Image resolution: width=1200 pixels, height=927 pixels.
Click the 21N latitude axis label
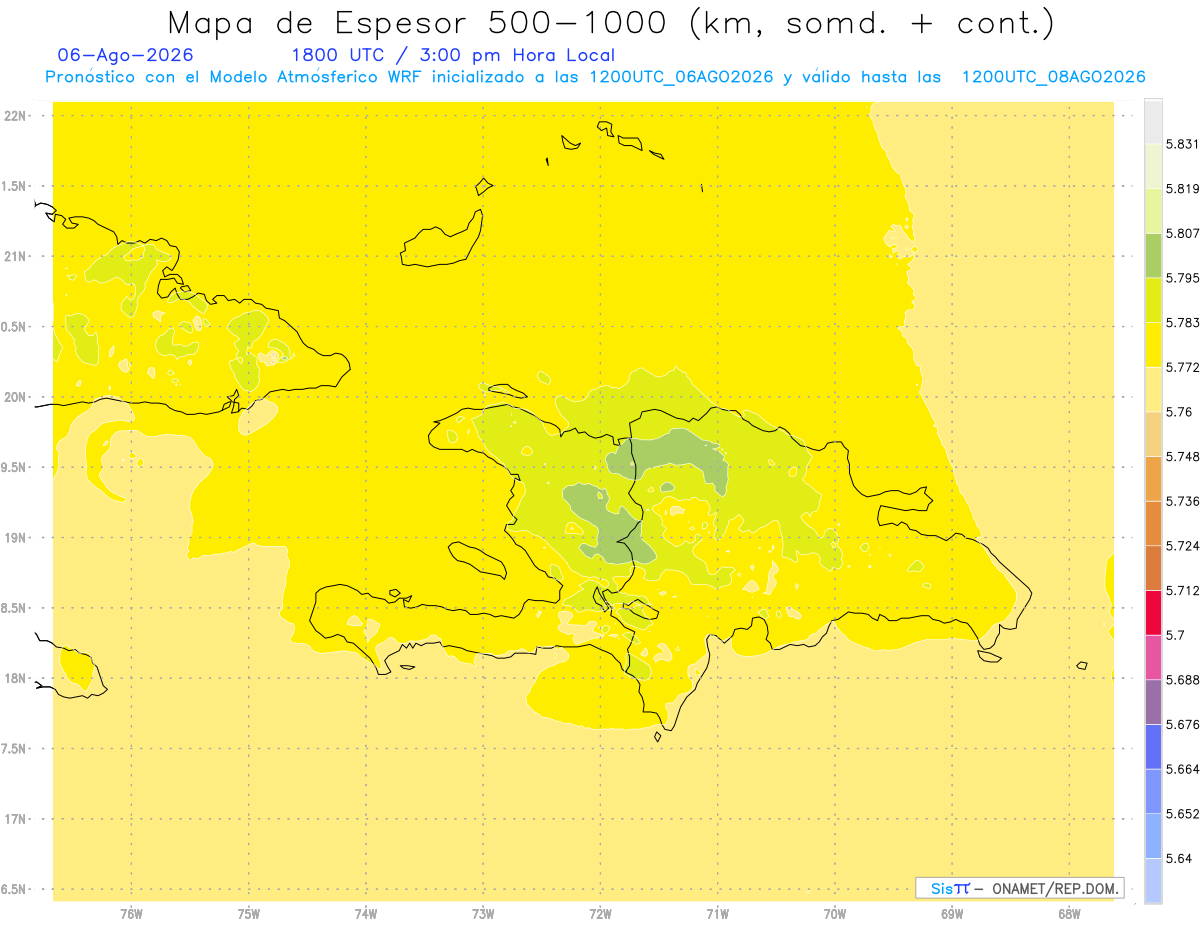click(x=15, y=257)
